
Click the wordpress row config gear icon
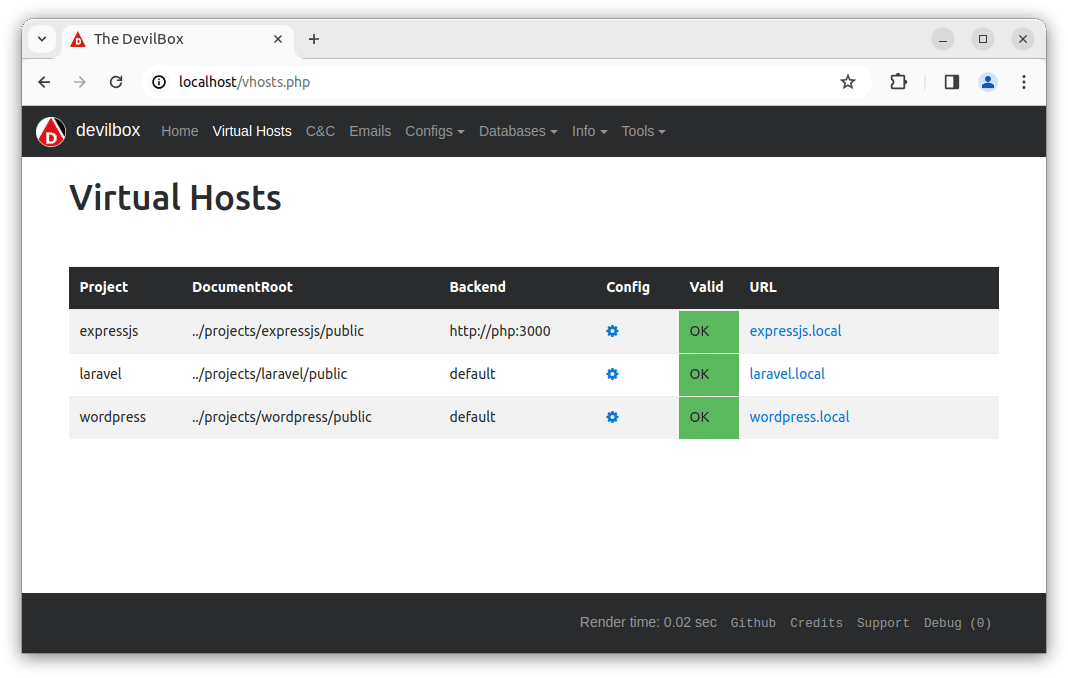pos(612,417)
